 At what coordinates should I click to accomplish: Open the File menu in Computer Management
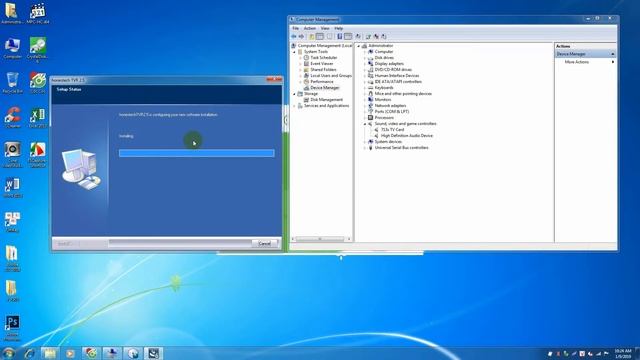(x=296, y=29)
